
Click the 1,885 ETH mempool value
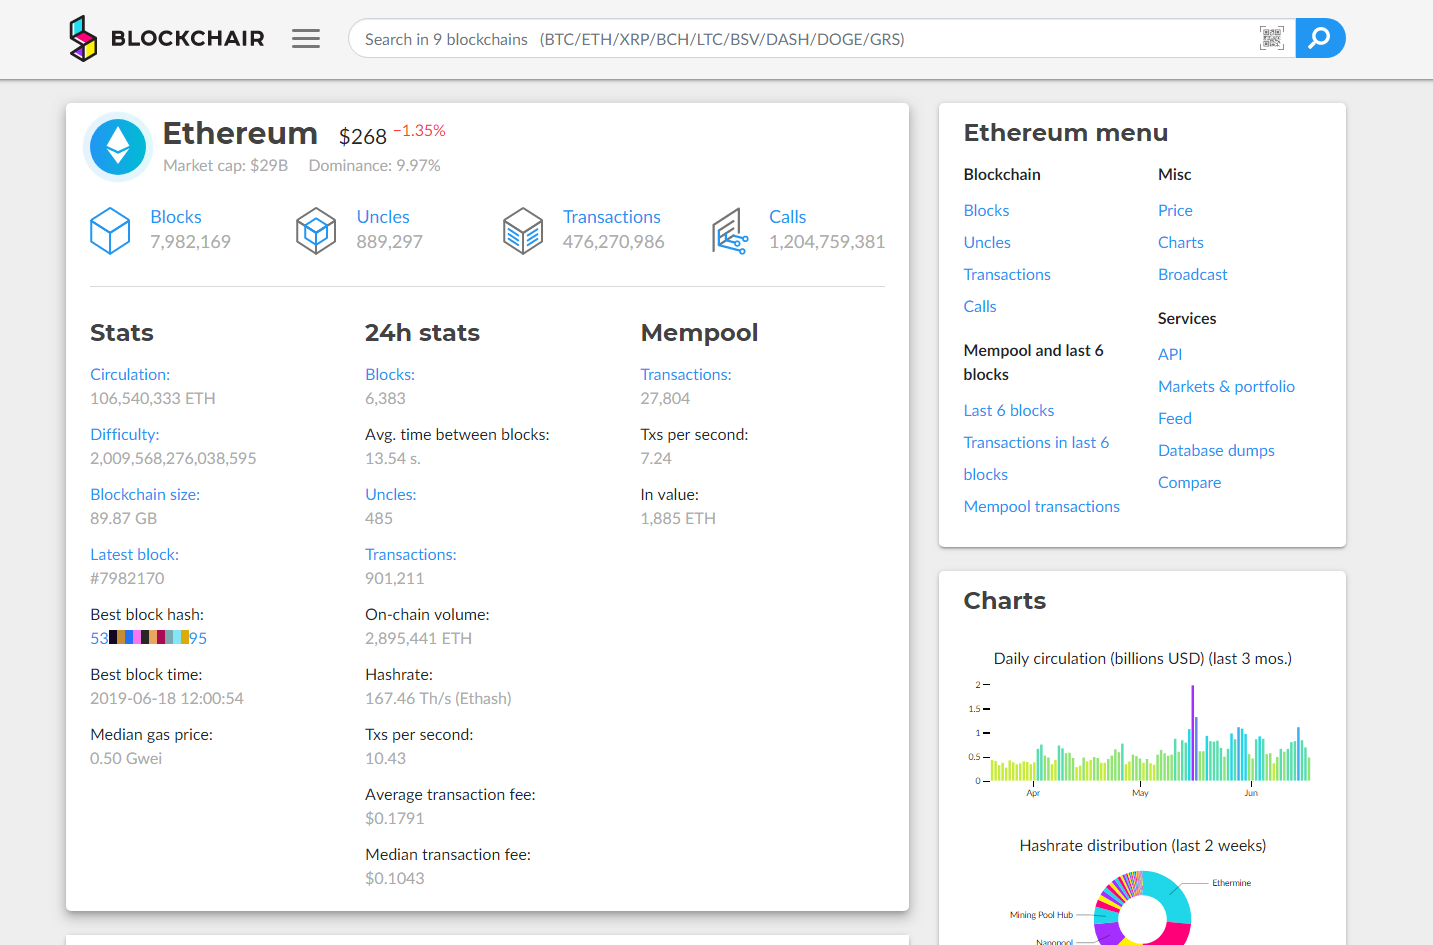[678, 518]
